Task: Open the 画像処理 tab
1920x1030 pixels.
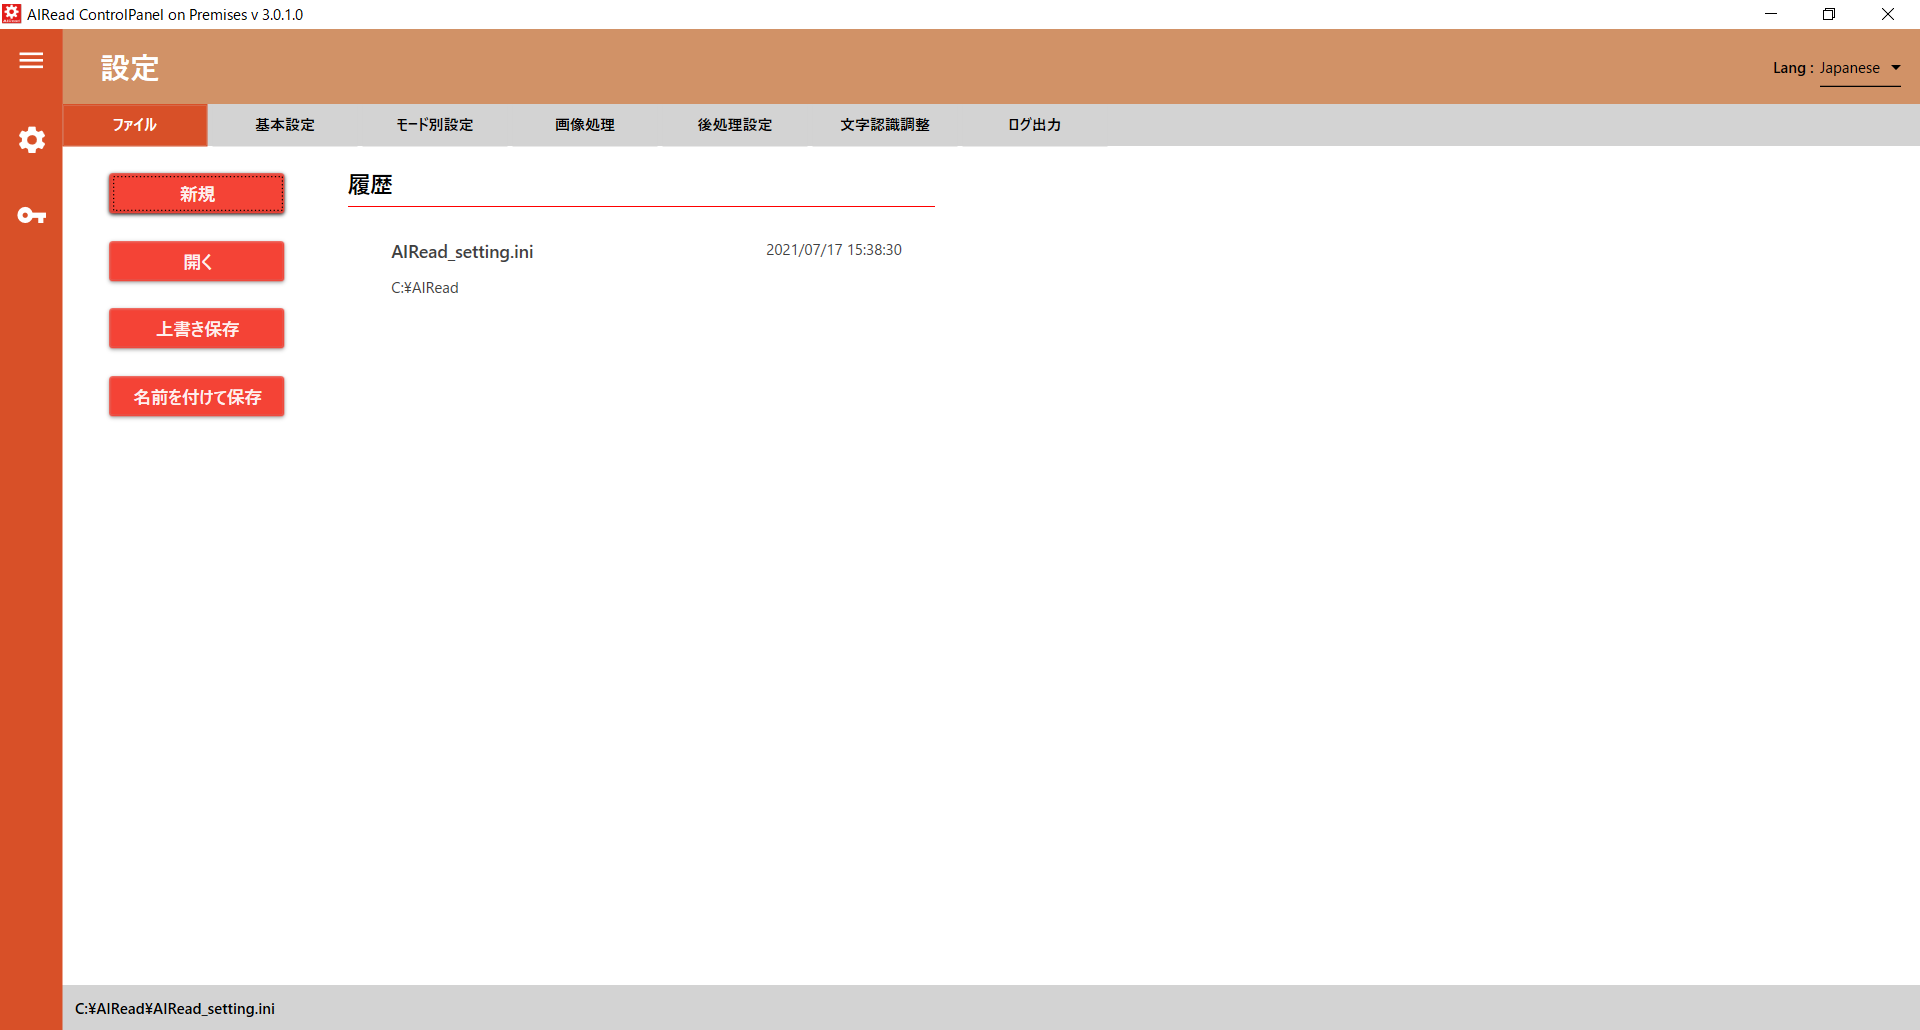Action: 583,124
